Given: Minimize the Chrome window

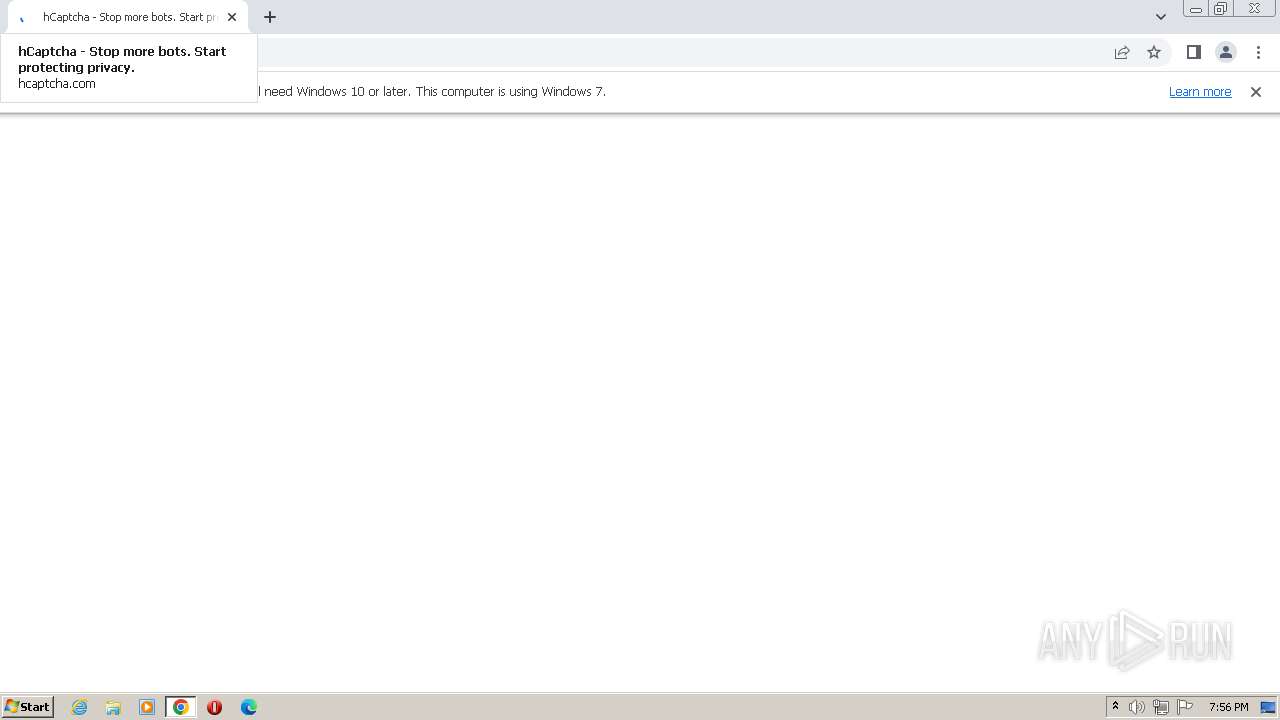Looking at the screenshot, I should (1196, 9).
